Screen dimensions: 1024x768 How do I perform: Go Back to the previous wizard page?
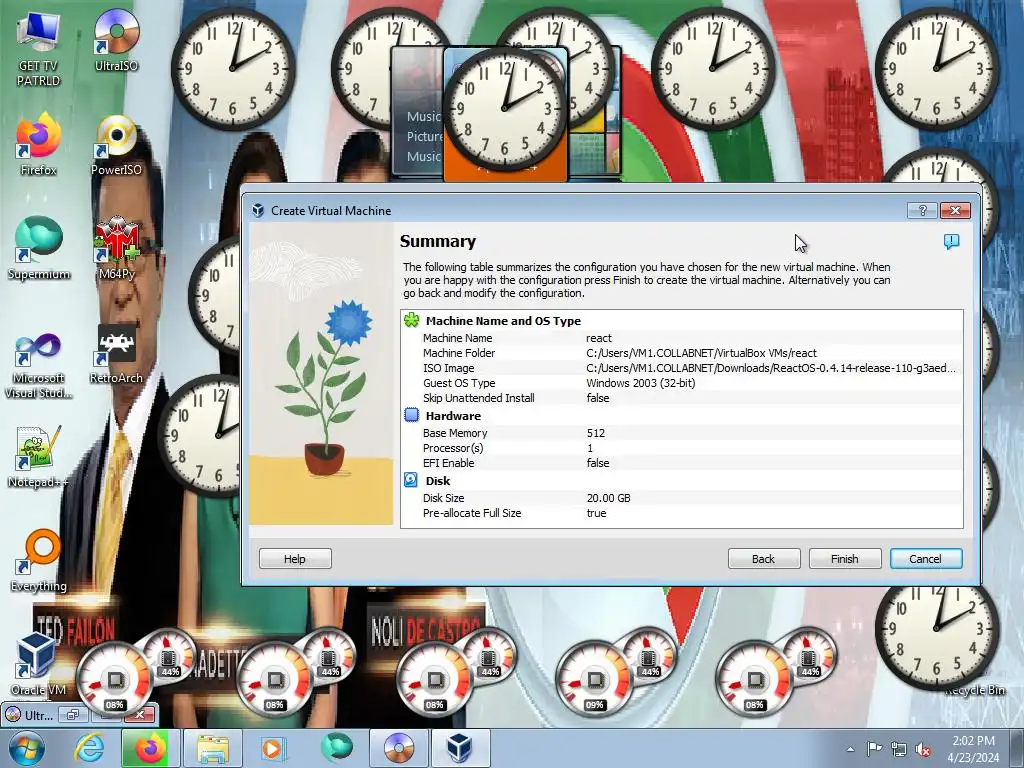764,559
